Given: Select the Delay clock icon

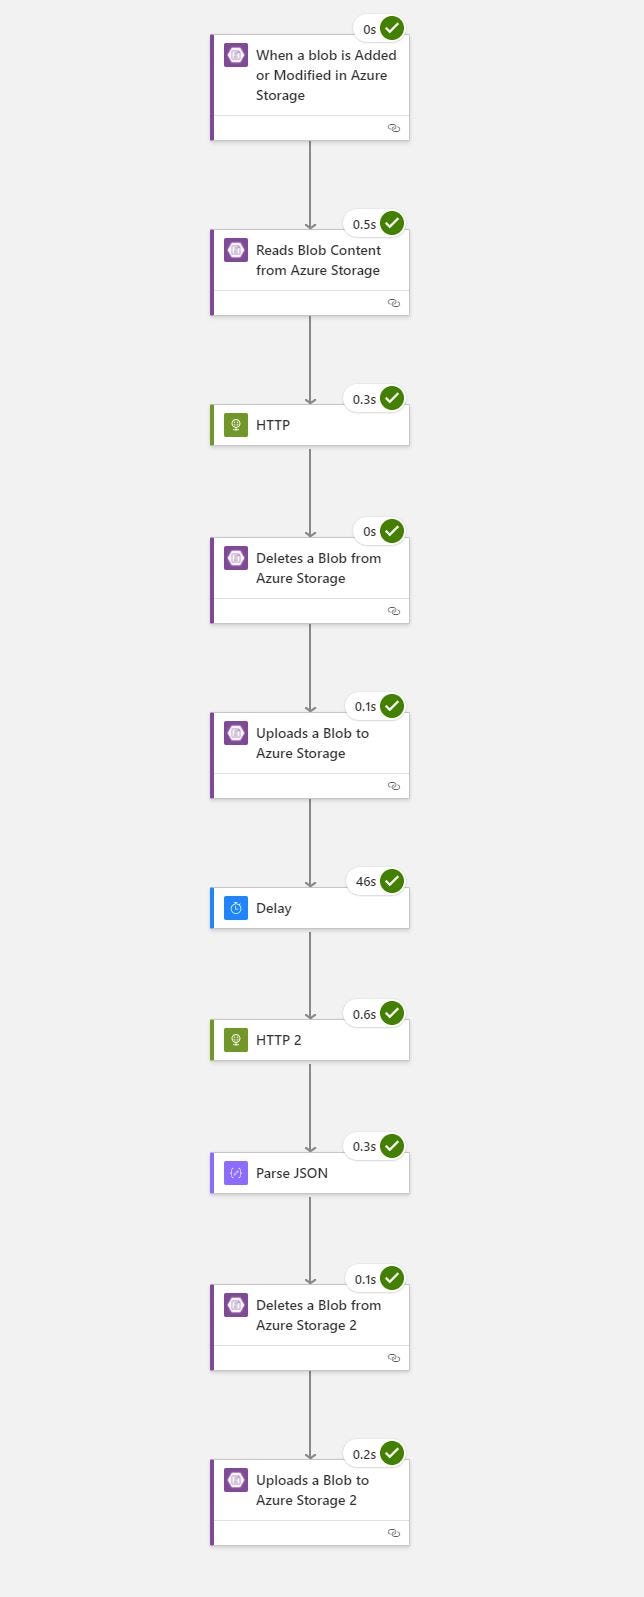Looking at the screenshot, I should coord(236,908).
